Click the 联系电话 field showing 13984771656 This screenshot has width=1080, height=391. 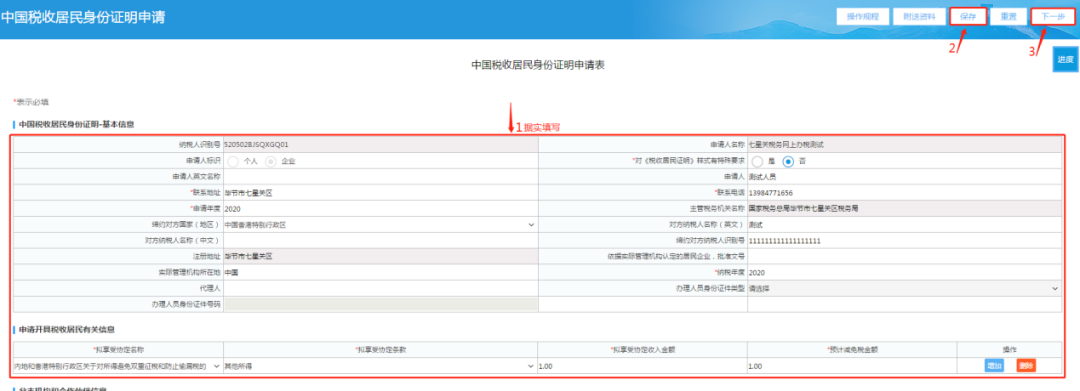pyautogui.click(x=904, y=193)
